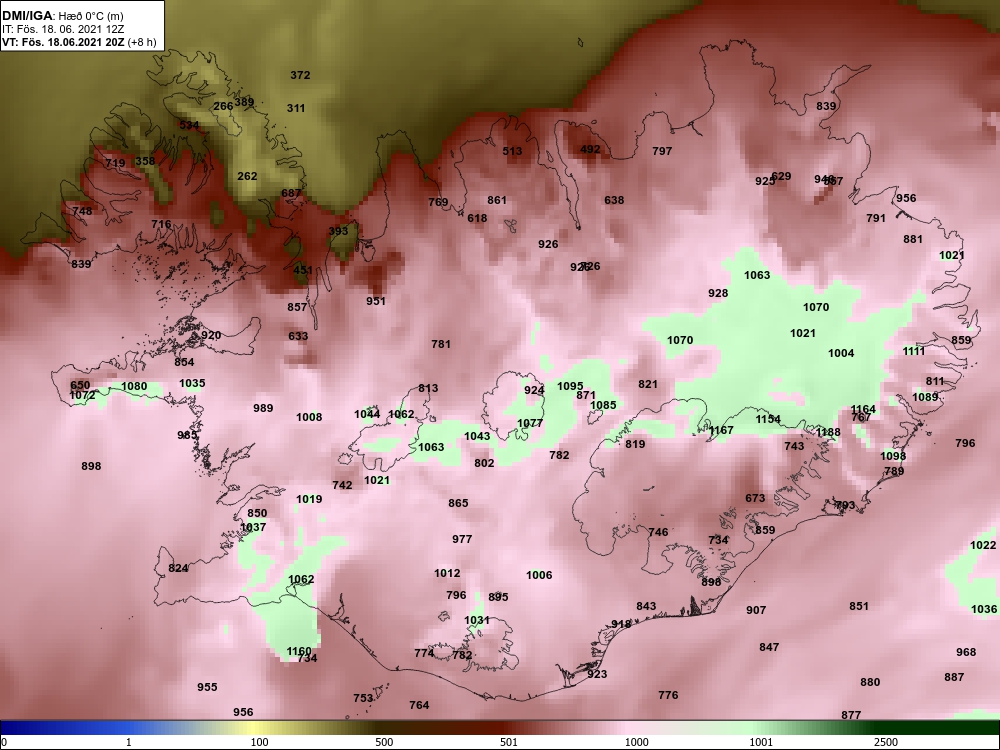Select the 968 value label
This screenshot has width=1000, height=750.
(966, 652)
